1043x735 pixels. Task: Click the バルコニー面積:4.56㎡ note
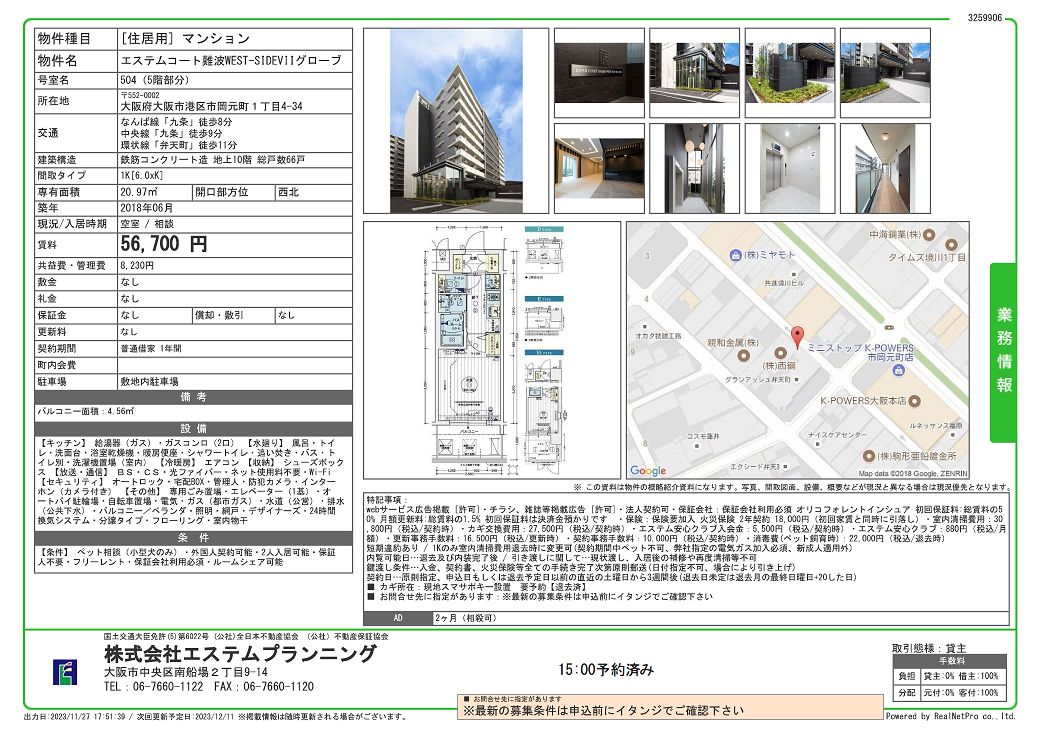[x=86, y=412]
